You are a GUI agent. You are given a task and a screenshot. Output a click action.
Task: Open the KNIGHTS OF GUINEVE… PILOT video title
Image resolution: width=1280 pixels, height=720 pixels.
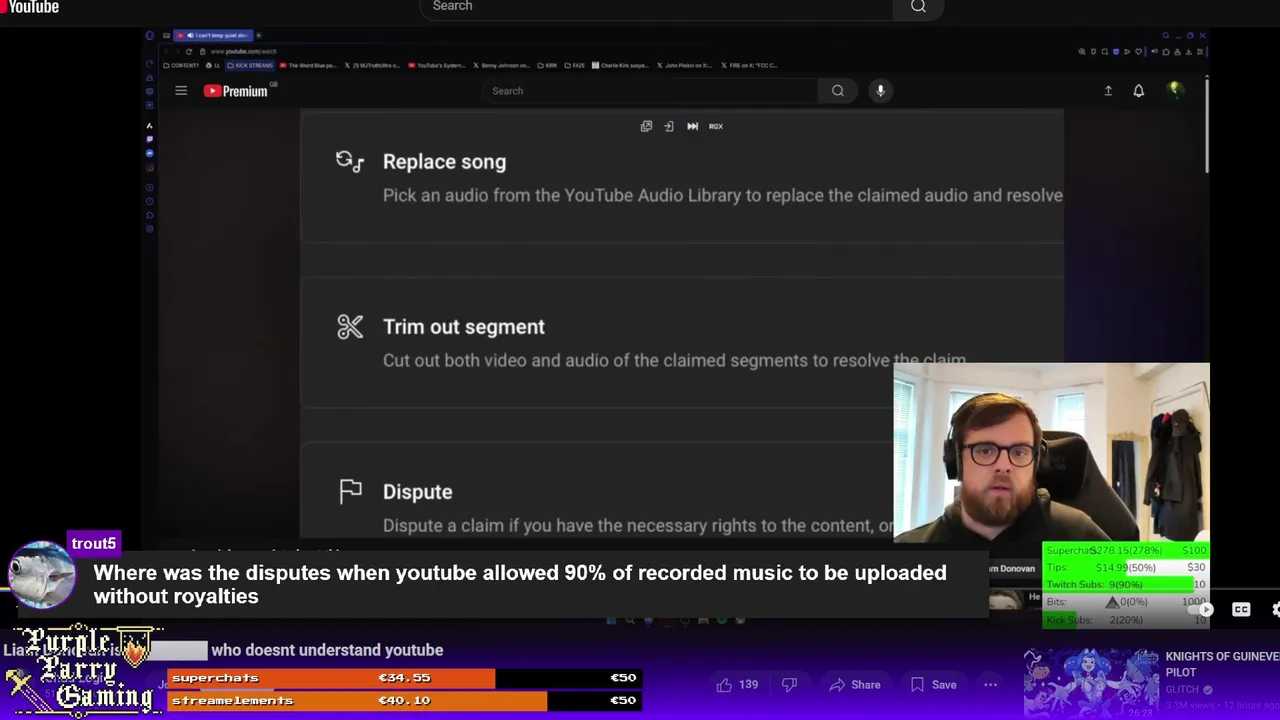[x=1222, y=664]
